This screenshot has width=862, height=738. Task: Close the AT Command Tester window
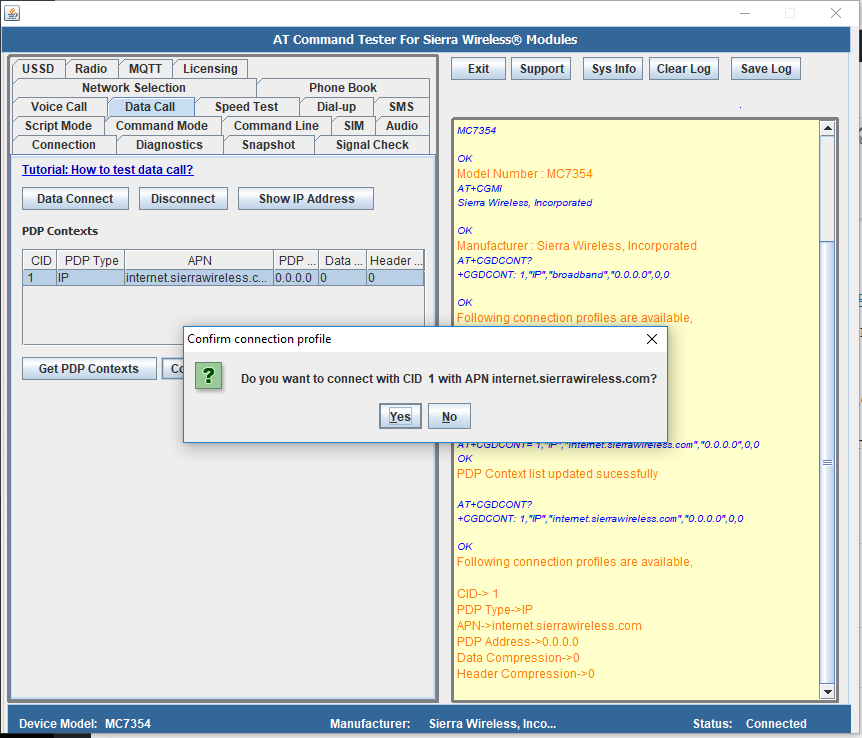[836, 13]
